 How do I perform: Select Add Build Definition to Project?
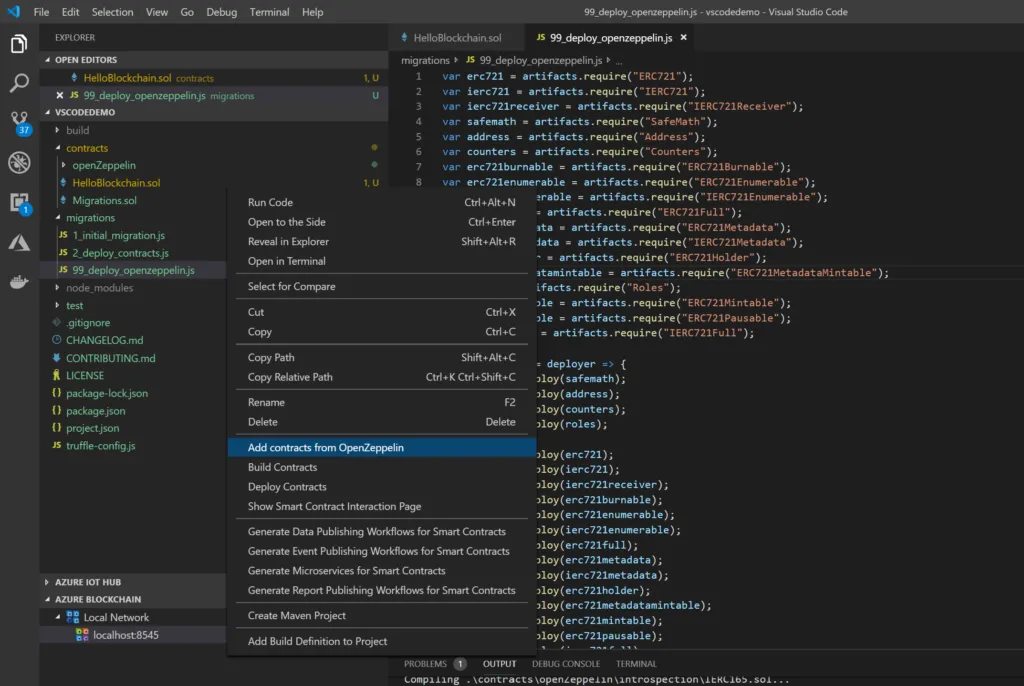pos(381,642)
